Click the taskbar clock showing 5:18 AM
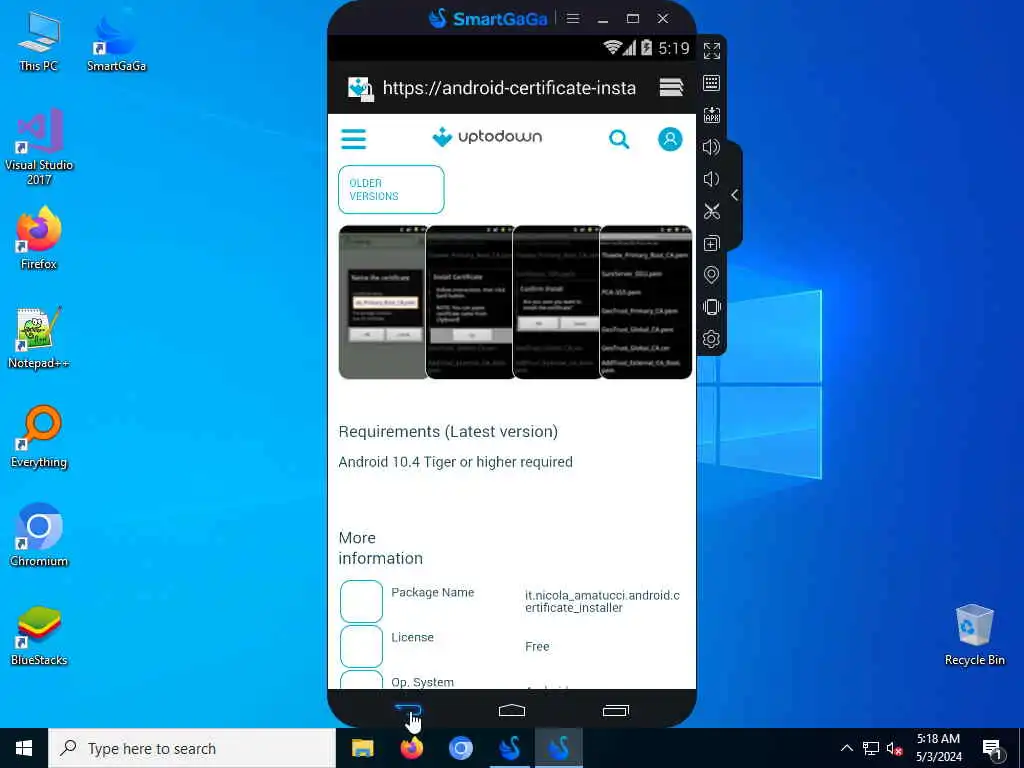Image resolution: width=1024 pixels, height=768 pixels. point(938,748)
